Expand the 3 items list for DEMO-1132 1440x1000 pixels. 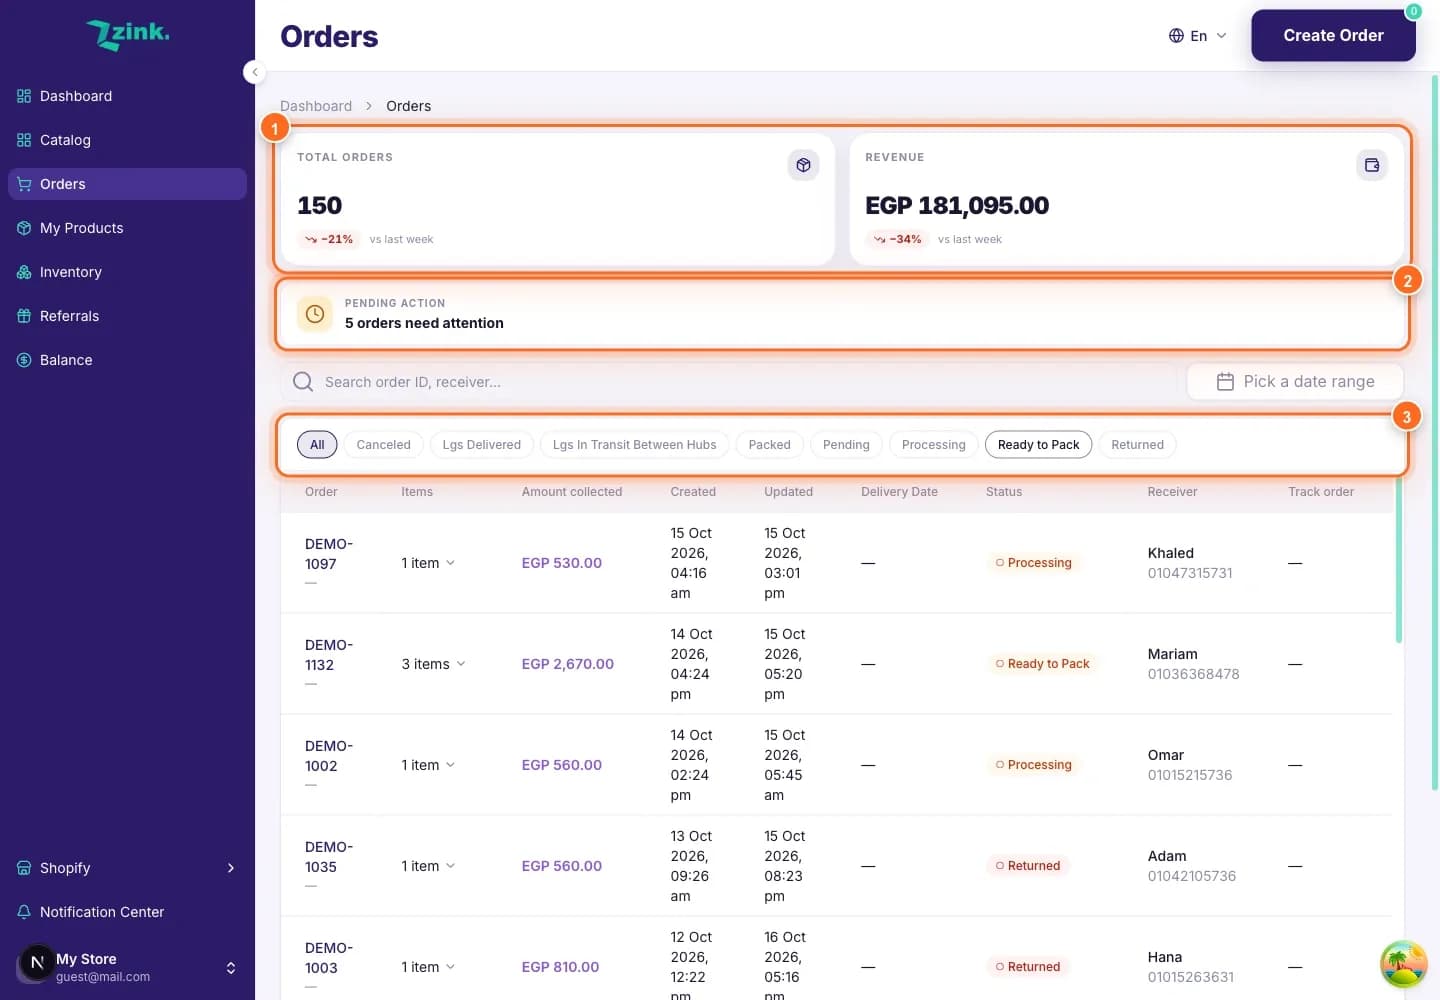433,664
